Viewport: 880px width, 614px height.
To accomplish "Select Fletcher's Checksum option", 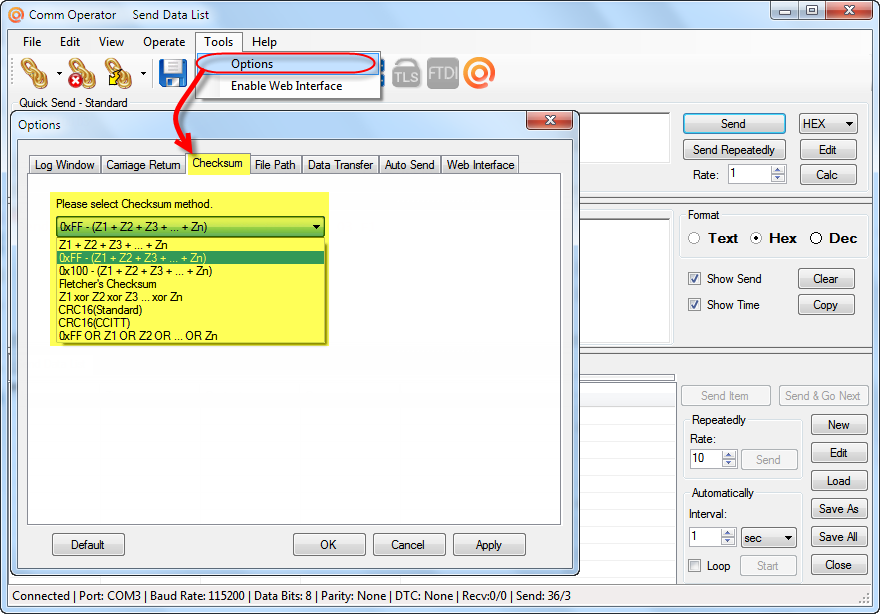I will point(191,284).
